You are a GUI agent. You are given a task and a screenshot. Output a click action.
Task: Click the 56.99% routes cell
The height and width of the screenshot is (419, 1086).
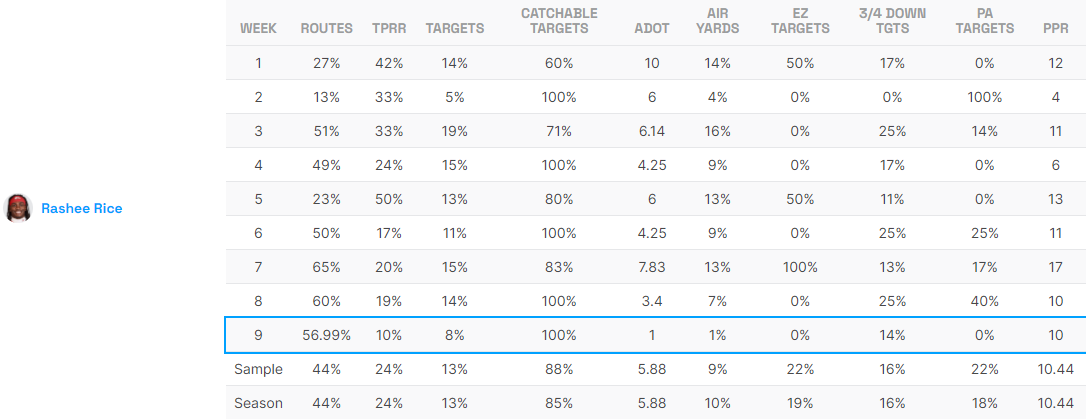coord(326,336)
